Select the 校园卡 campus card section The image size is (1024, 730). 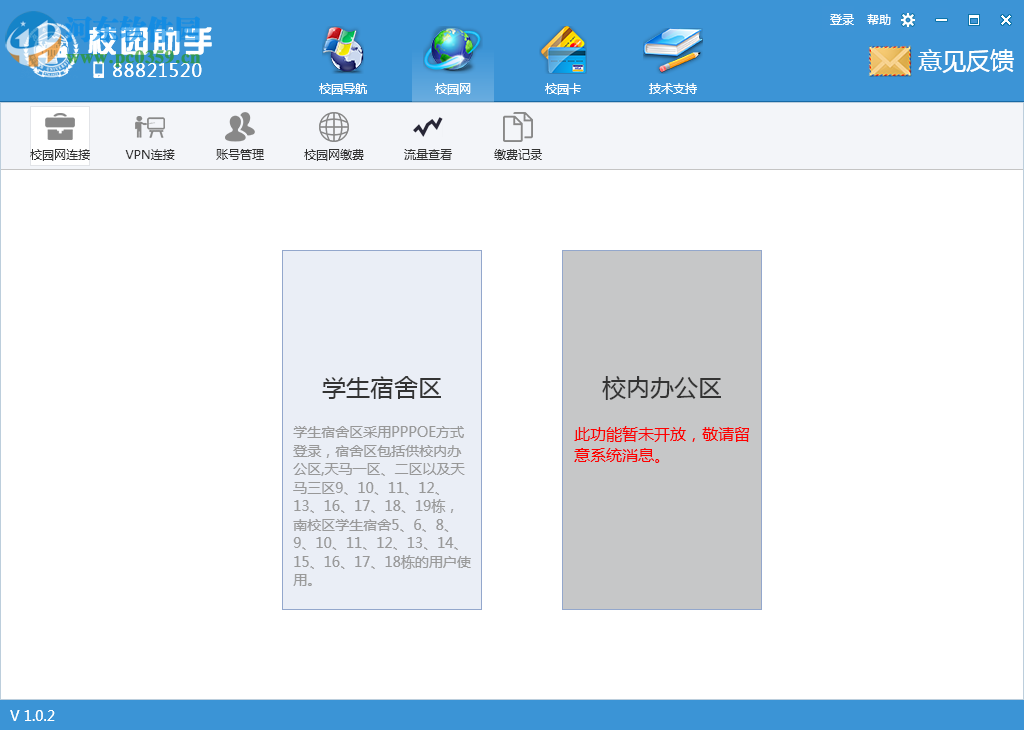(563, 57)
